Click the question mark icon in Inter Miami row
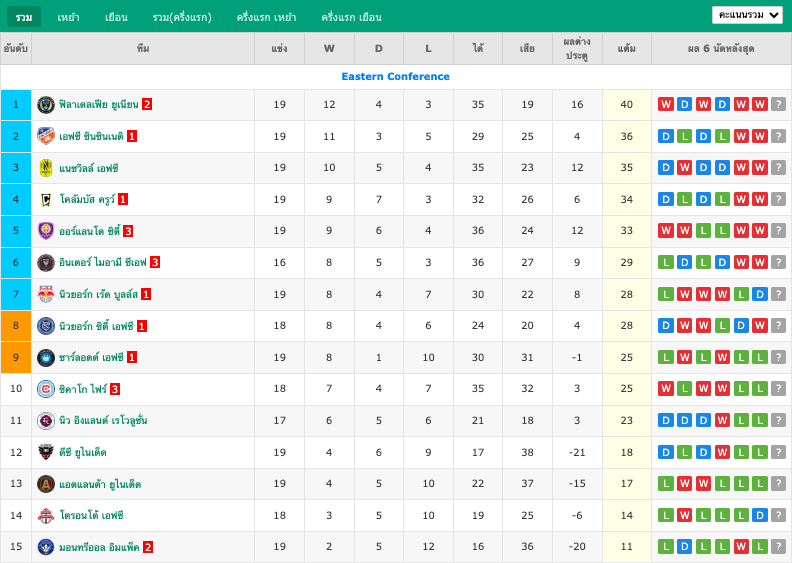 pyautogui.click(x=778, y=263)
